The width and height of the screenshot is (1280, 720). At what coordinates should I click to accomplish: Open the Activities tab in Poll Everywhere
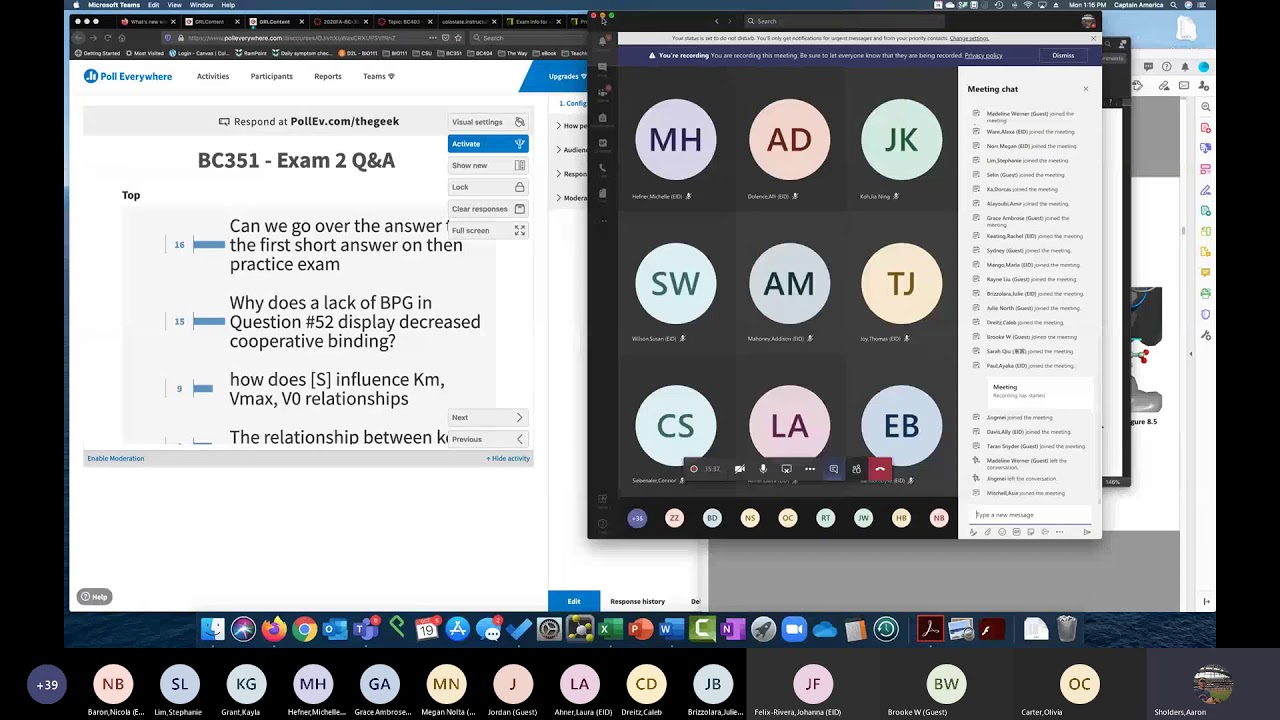coord(213,76)
